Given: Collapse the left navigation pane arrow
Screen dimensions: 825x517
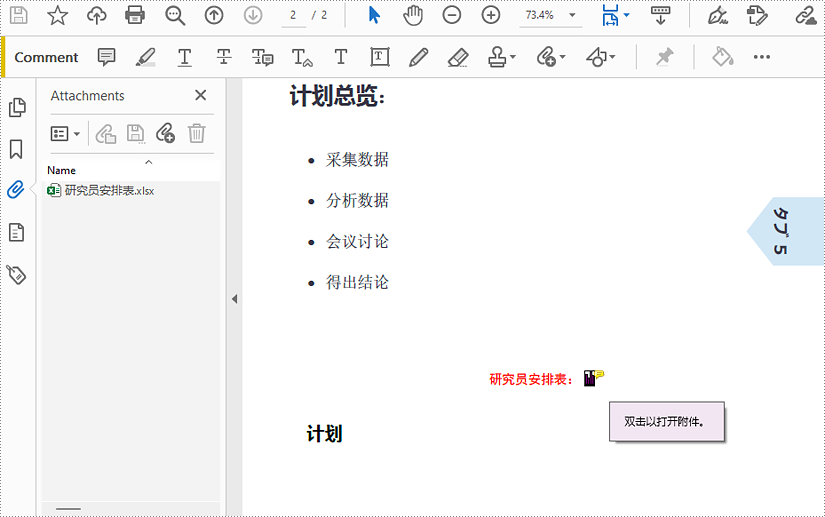Looking at the screenshot, I should click(x=235, y=299).
